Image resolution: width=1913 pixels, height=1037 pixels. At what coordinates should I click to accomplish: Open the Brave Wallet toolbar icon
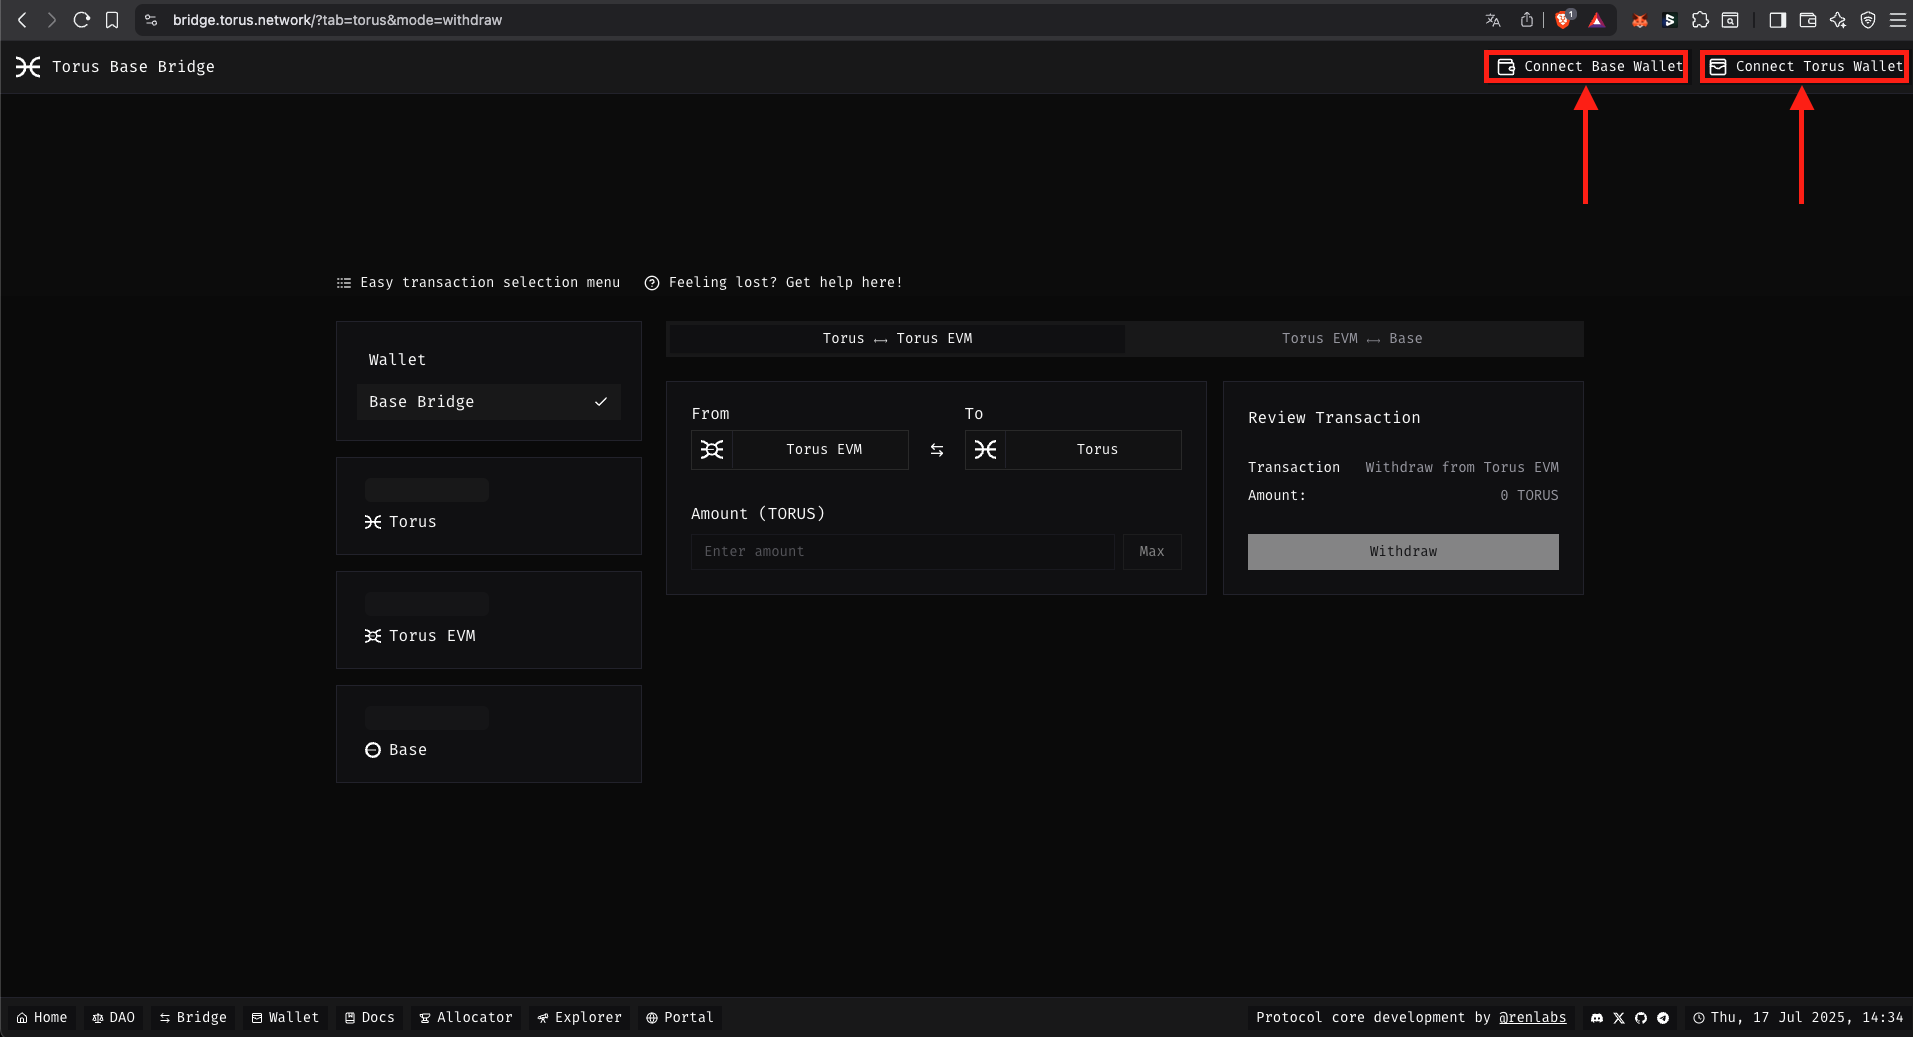pyautogui.click(x=1808, y=20)
